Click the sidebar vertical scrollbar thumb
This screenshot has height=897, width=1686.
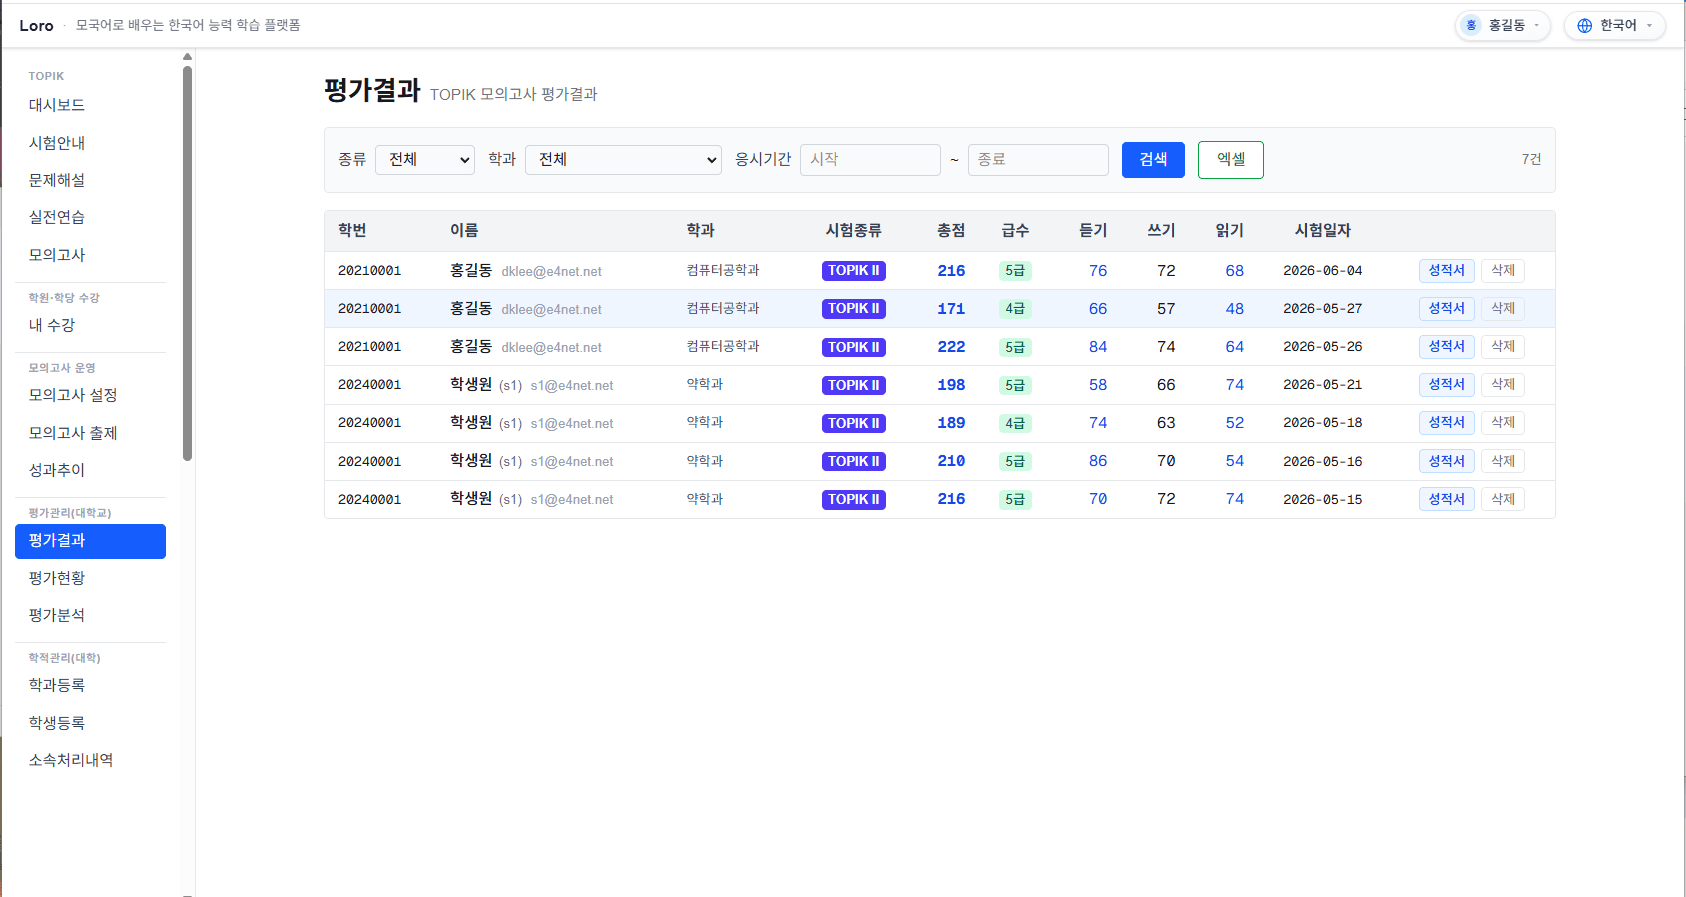pyautogui.click(x=187, y=262)
